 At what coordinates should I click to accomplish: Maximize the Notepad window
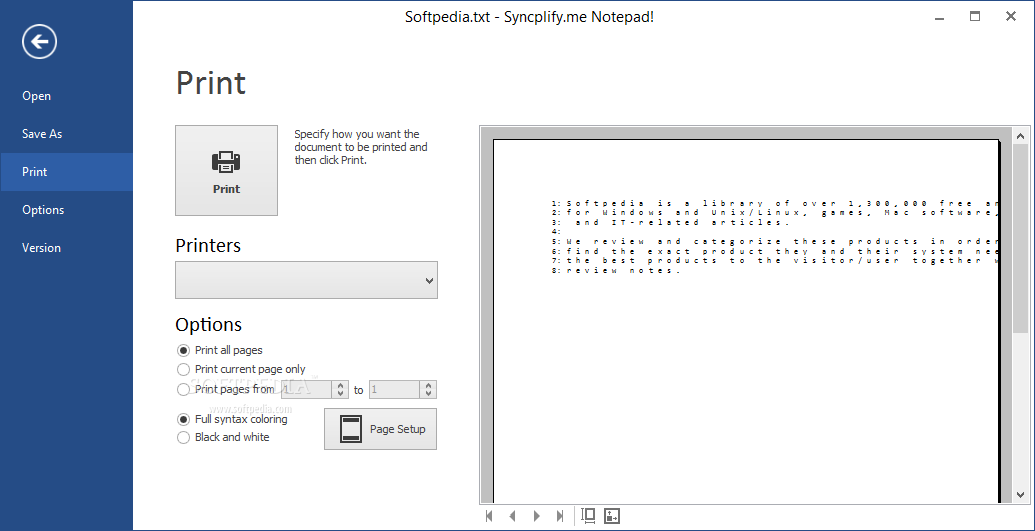975,17
